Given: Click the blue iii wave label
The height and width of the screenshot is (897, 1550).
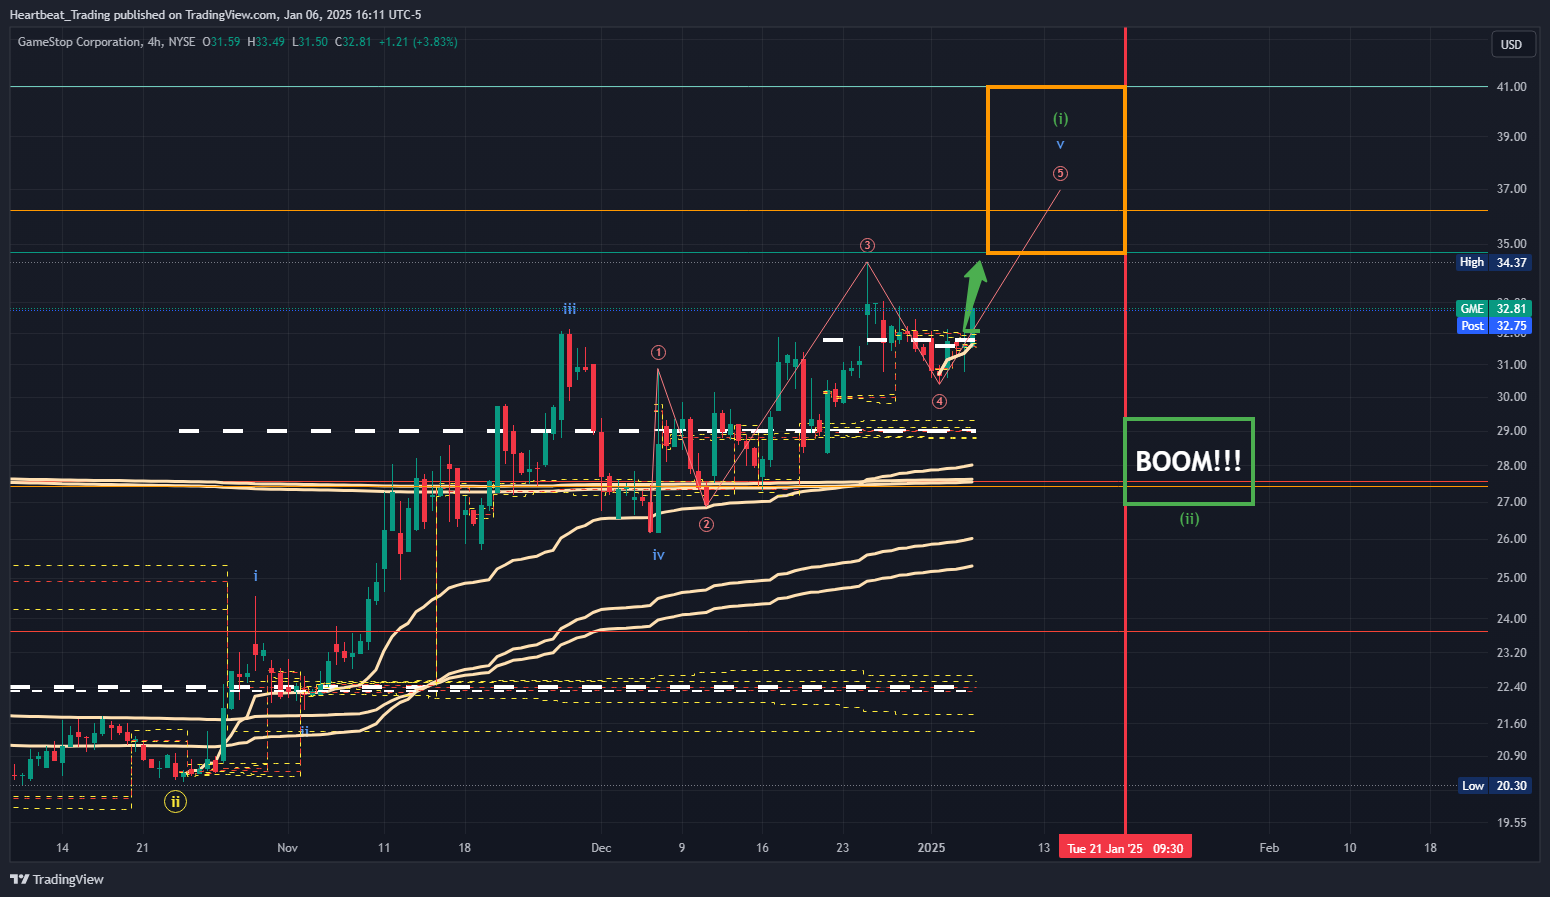Looking at the screenshot, I should pyautogui.click(x=569, y=309).
